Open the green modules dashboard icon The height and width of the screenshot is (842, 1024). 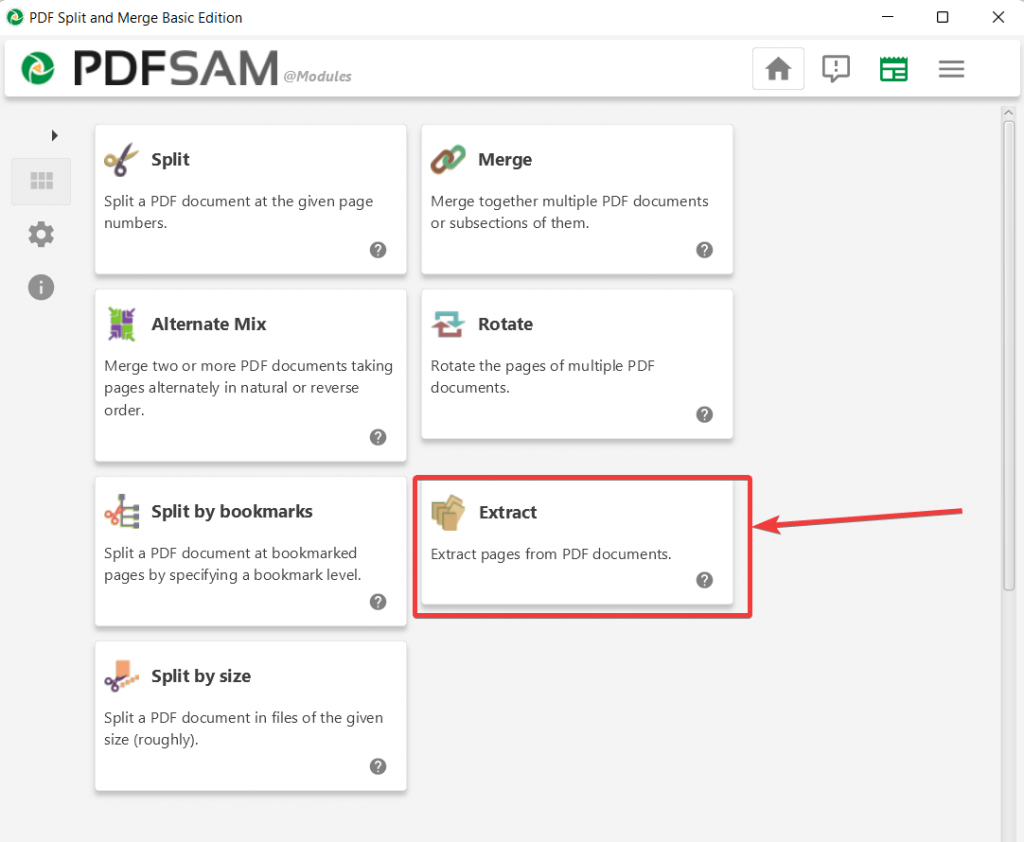pyautogui.click(x=893, y=69)
